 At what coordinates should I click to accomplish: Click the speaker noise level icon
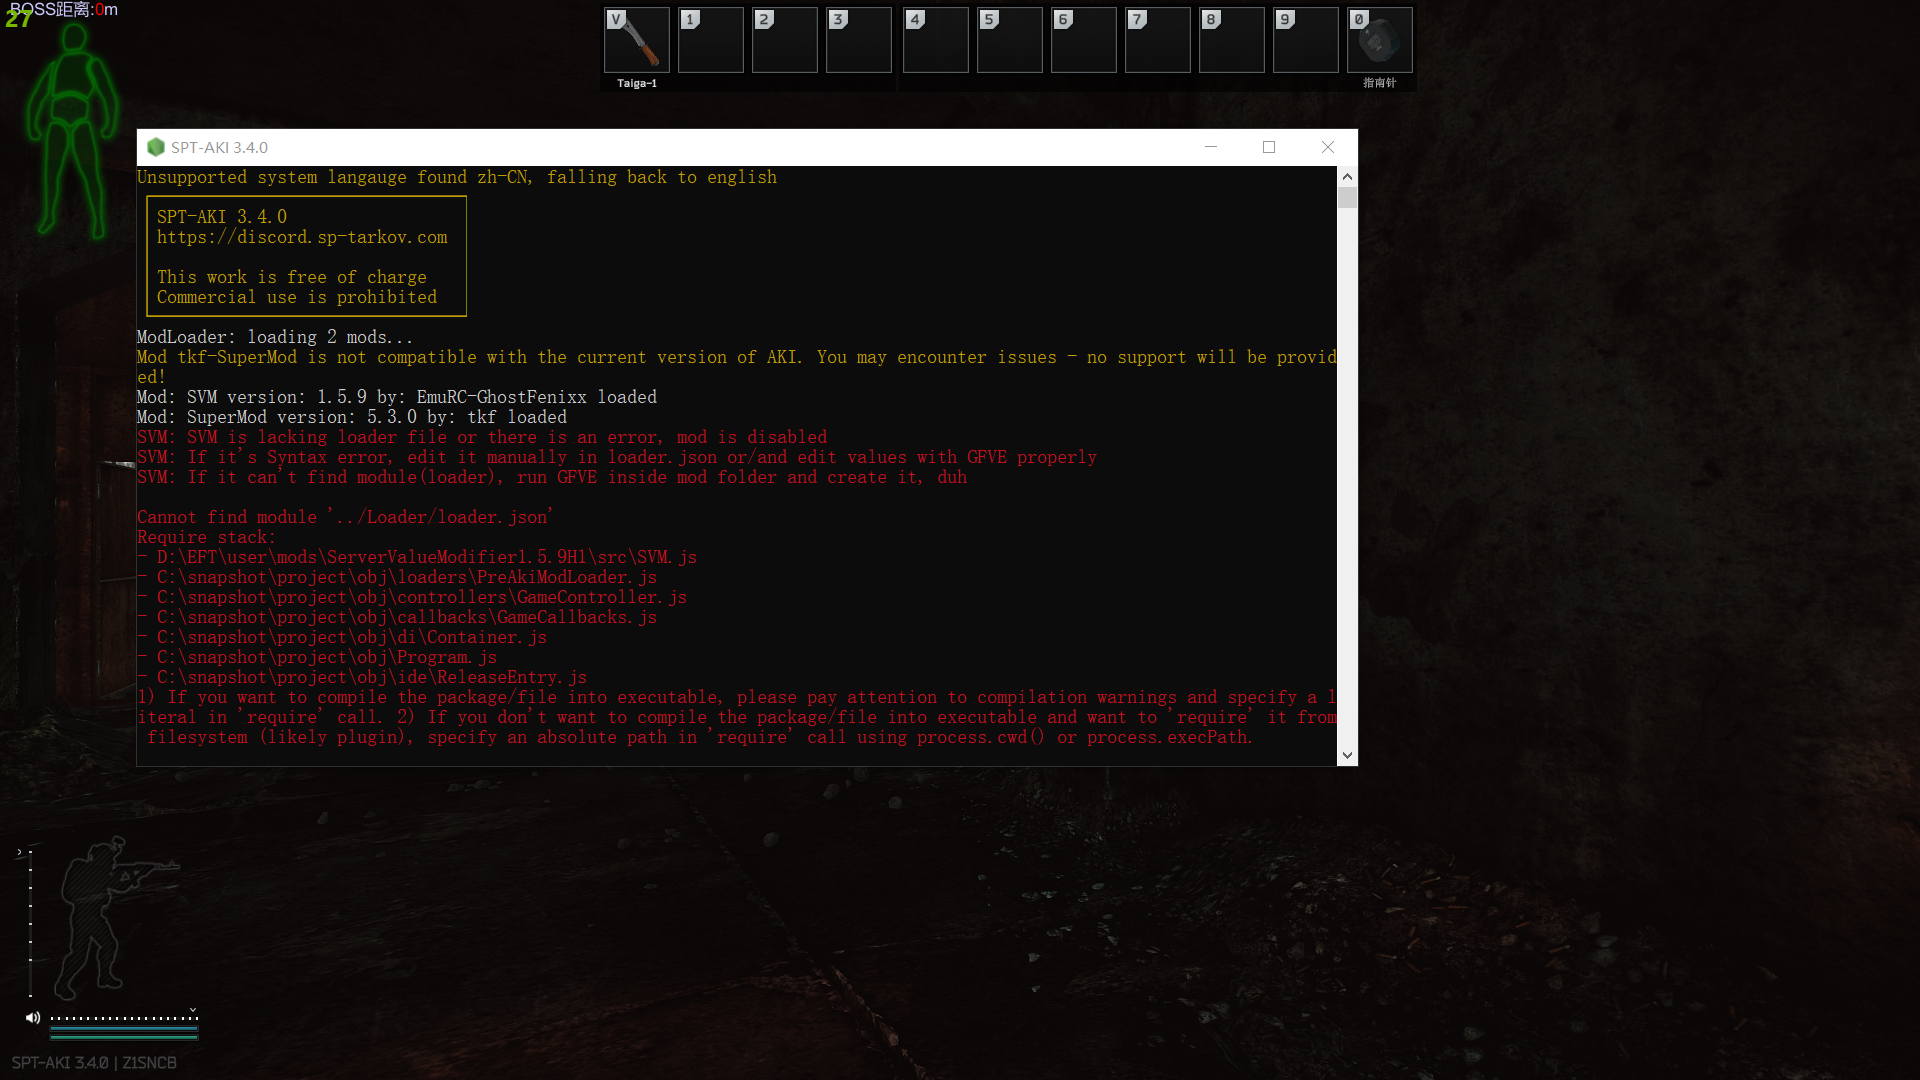[33, 1018]
